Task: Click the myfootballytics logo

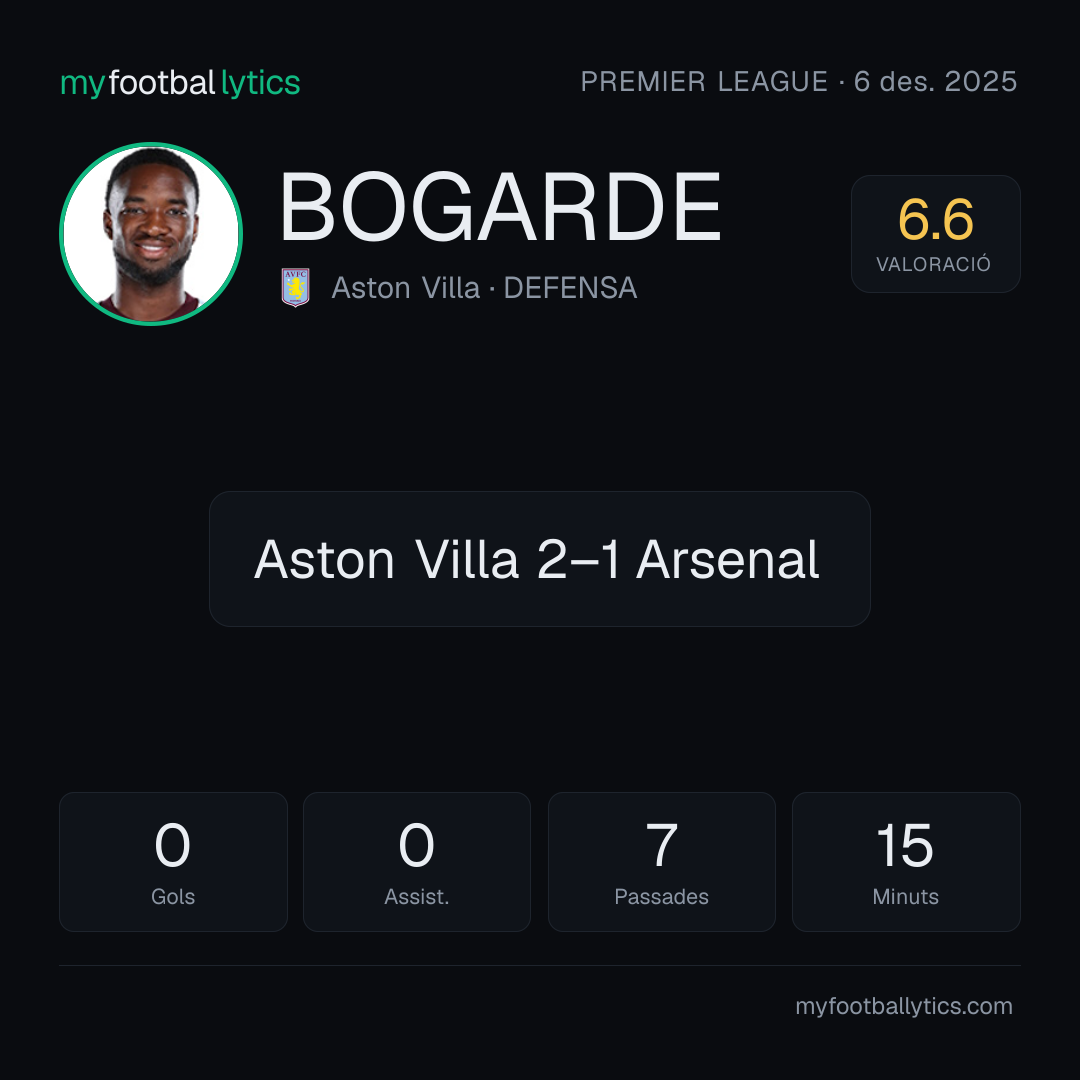Action: click(180, 83)
